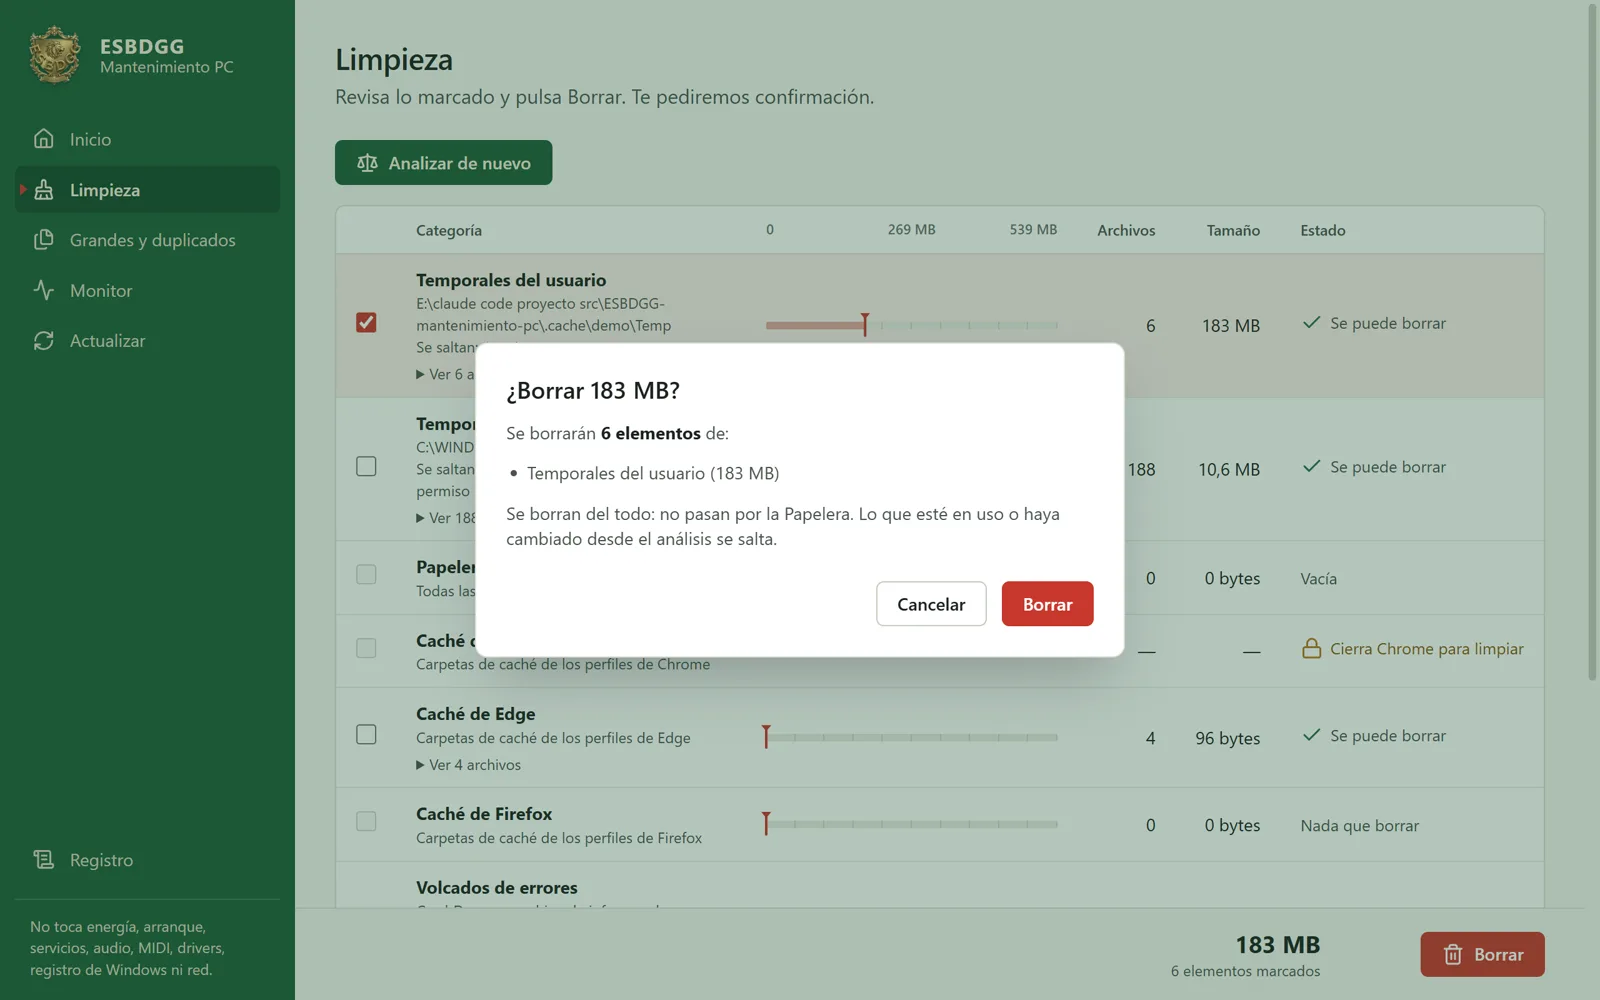Click the Caché de Firefox size bar

[x=911, y=824]
